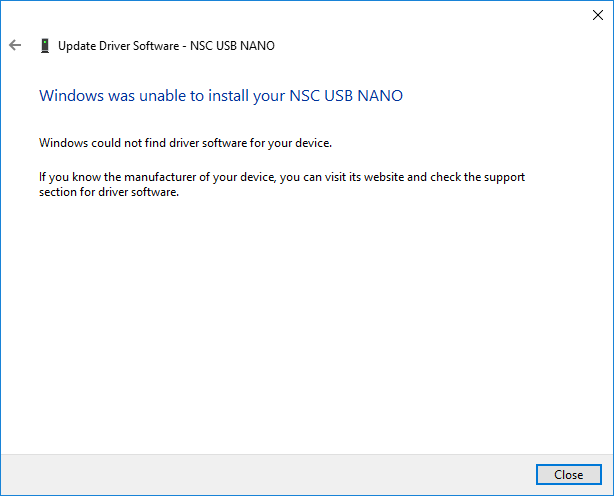Click the word 'website' in the paragraph

[384, 177]
